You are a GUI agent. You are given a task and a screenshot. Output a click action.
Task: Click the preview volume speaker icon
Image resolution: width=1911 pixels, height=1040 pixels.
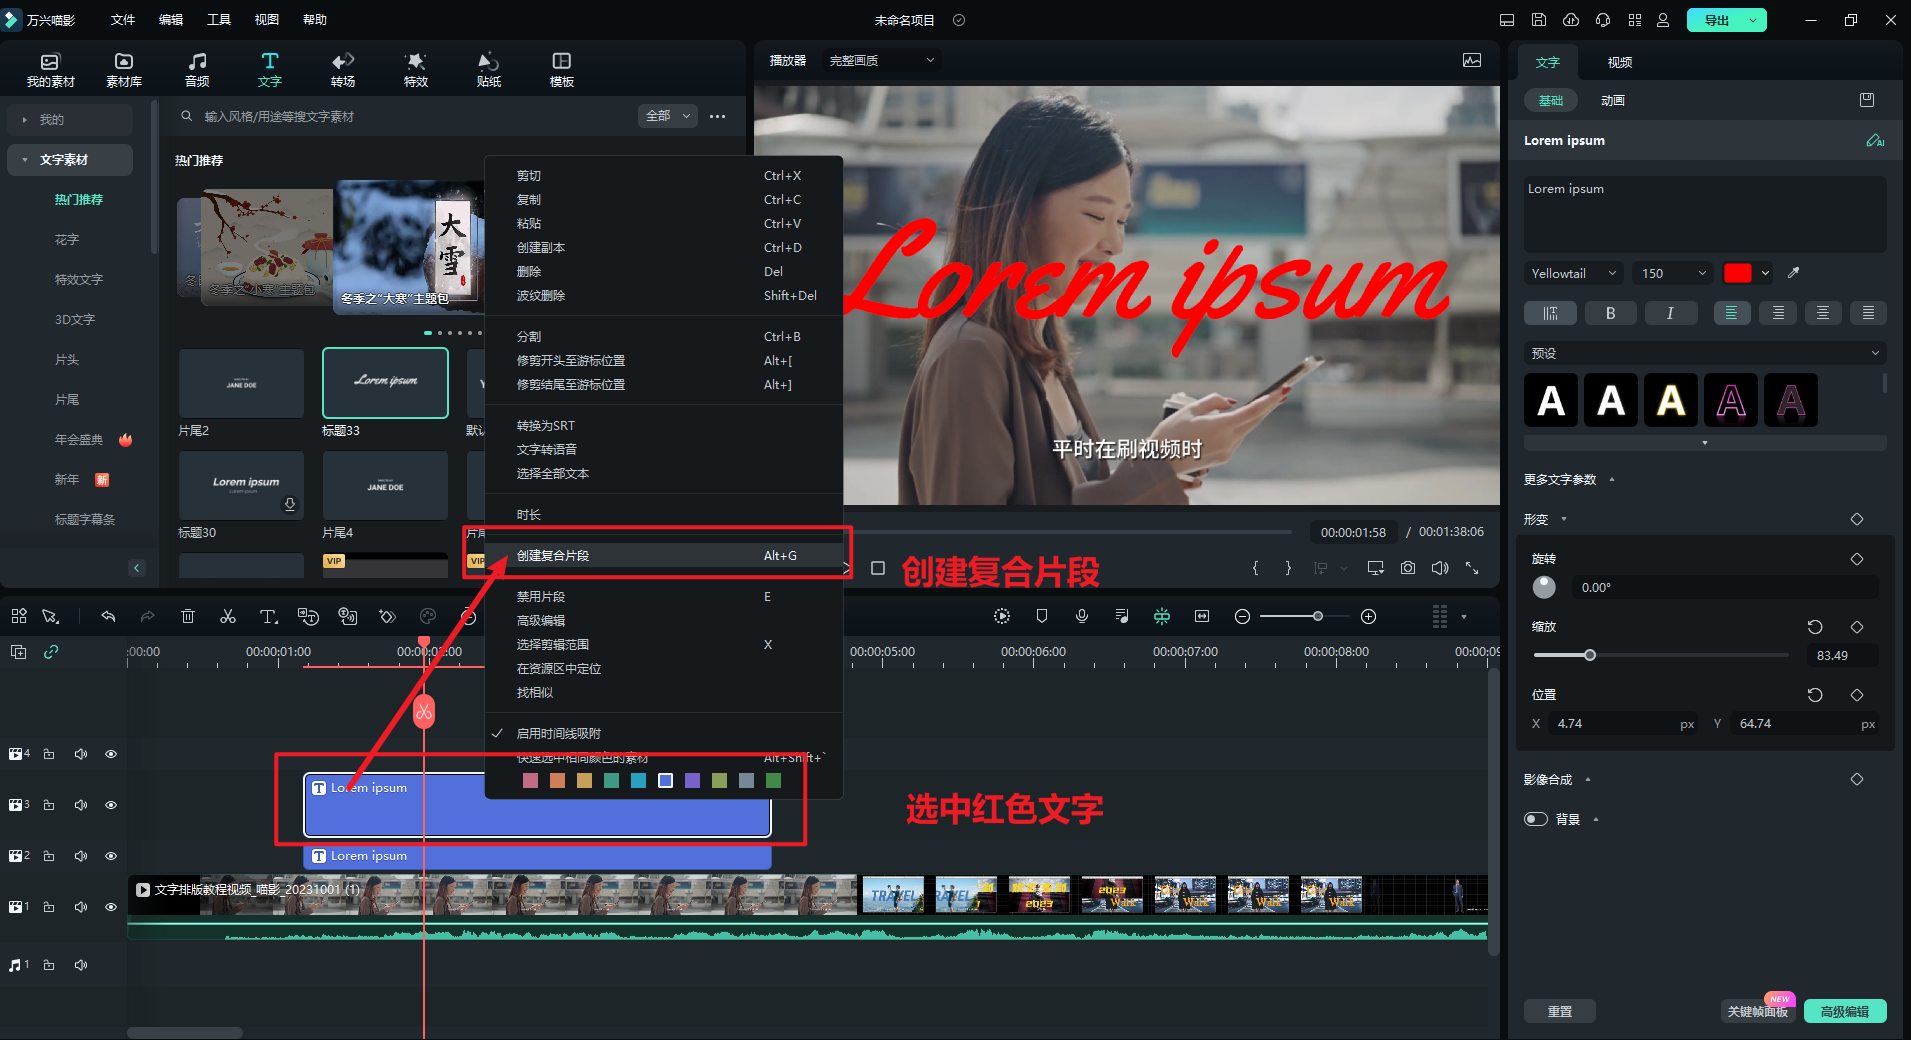1440,568
